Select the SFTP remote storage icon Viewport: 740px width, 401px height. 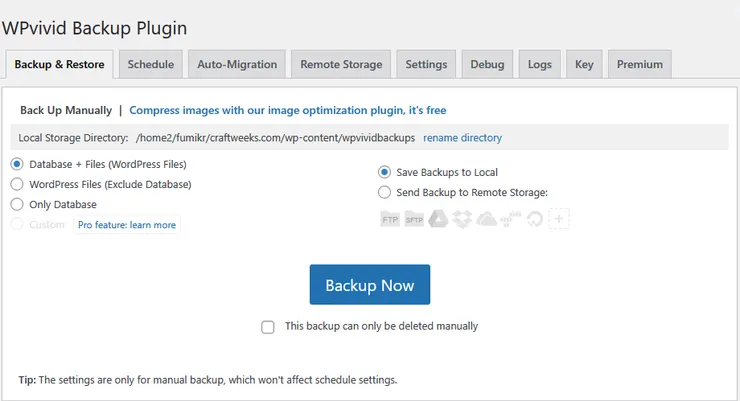click(414, 219)
